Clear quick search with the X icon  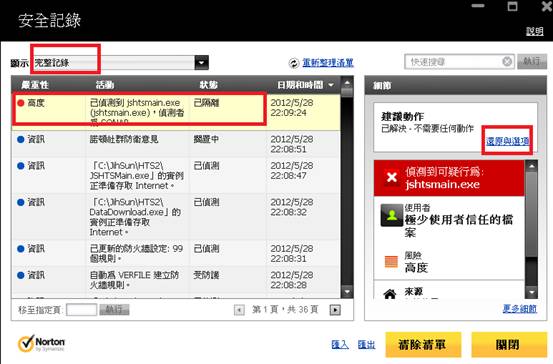tap(507, 62)
